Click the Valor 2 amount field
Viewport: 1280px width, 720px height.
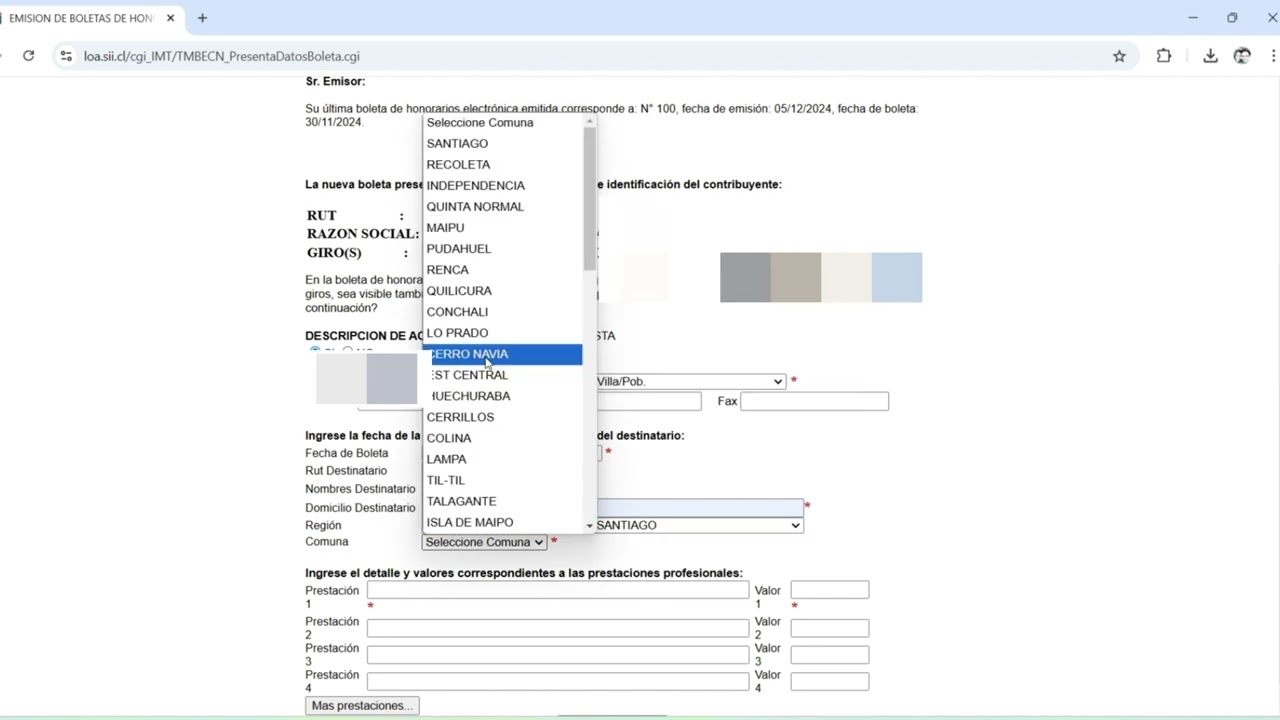tap(830, 628)
